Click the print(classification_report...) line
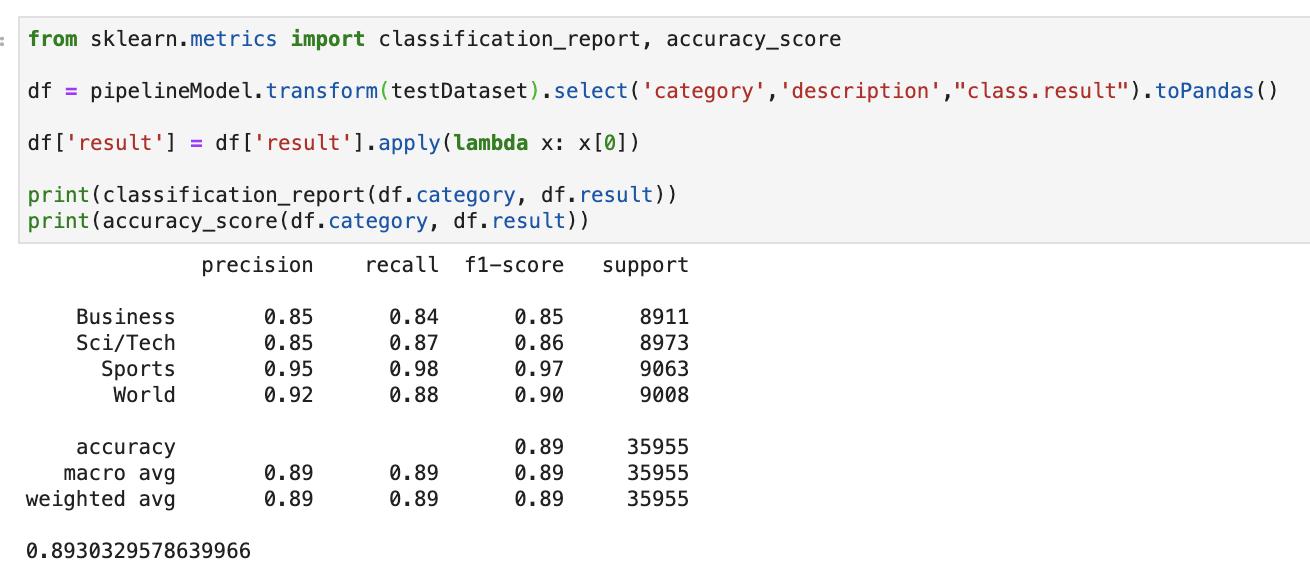This screenshot has width=1310, height=580. click(x=352, y=195)
